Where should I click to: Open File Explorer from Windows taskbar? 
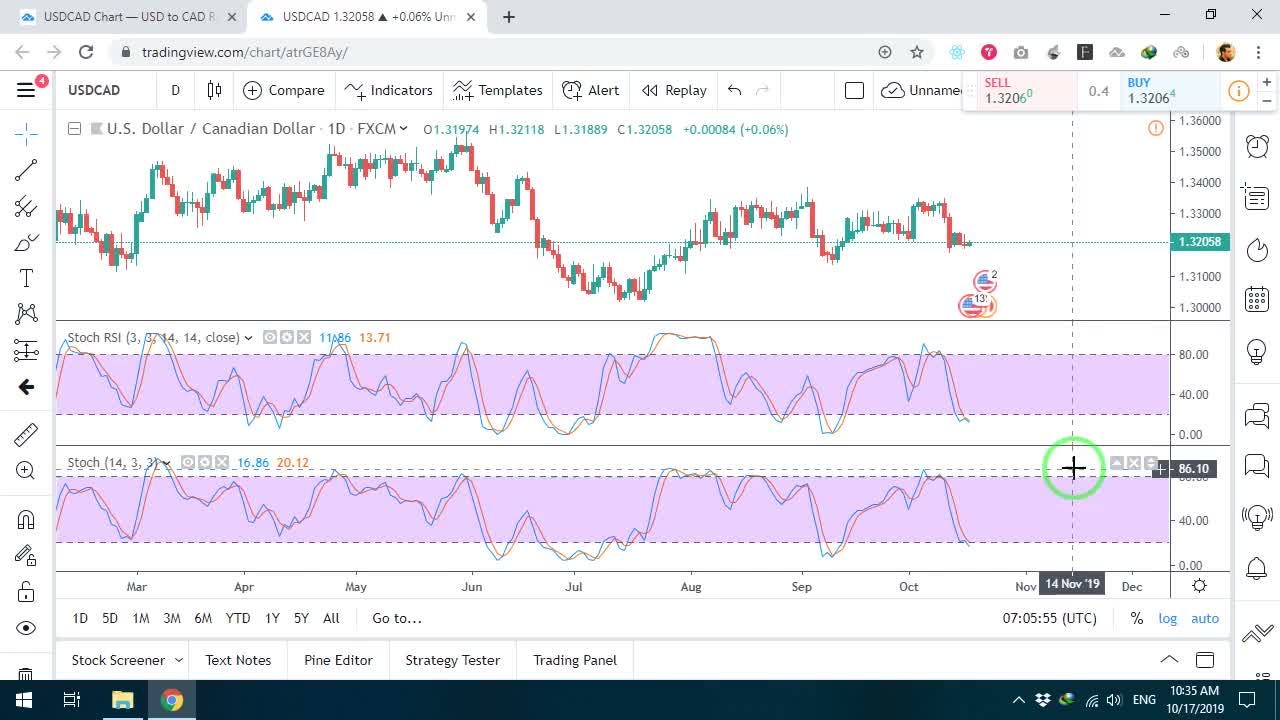[122, 700]
